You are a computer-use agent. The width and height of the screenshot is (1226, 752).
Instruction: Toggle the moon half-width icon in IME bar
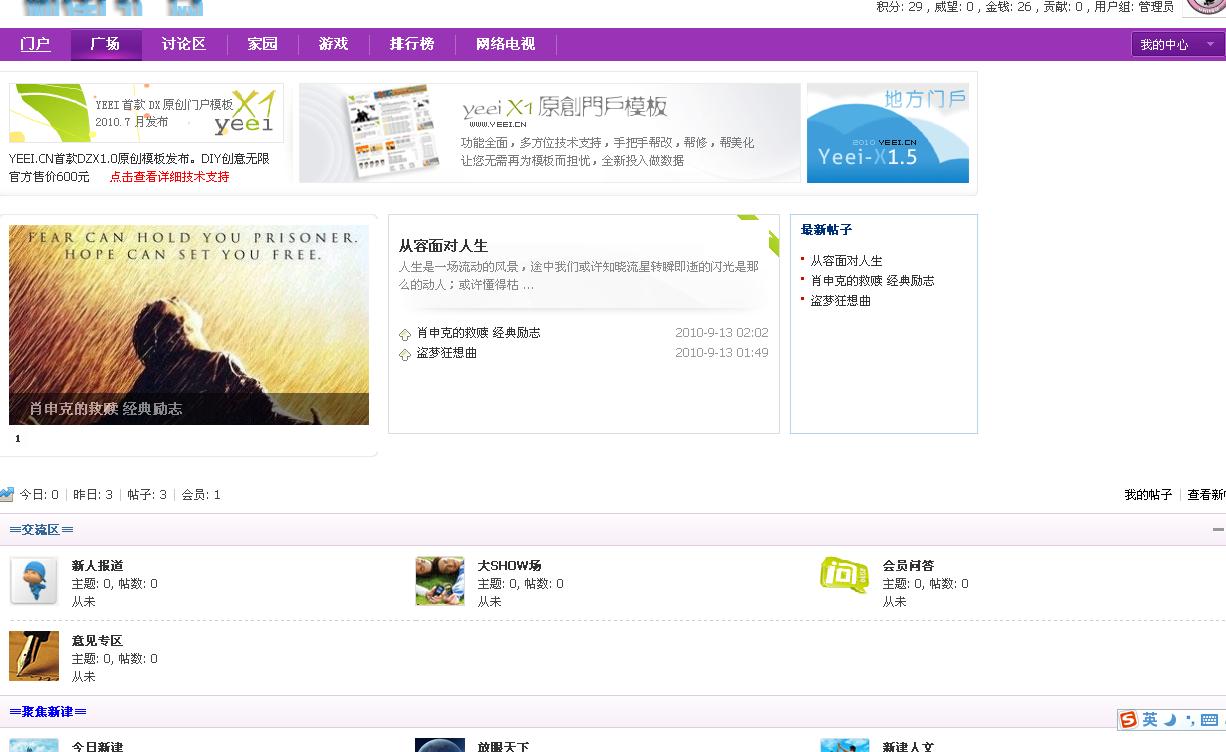tap(1170, 720)
